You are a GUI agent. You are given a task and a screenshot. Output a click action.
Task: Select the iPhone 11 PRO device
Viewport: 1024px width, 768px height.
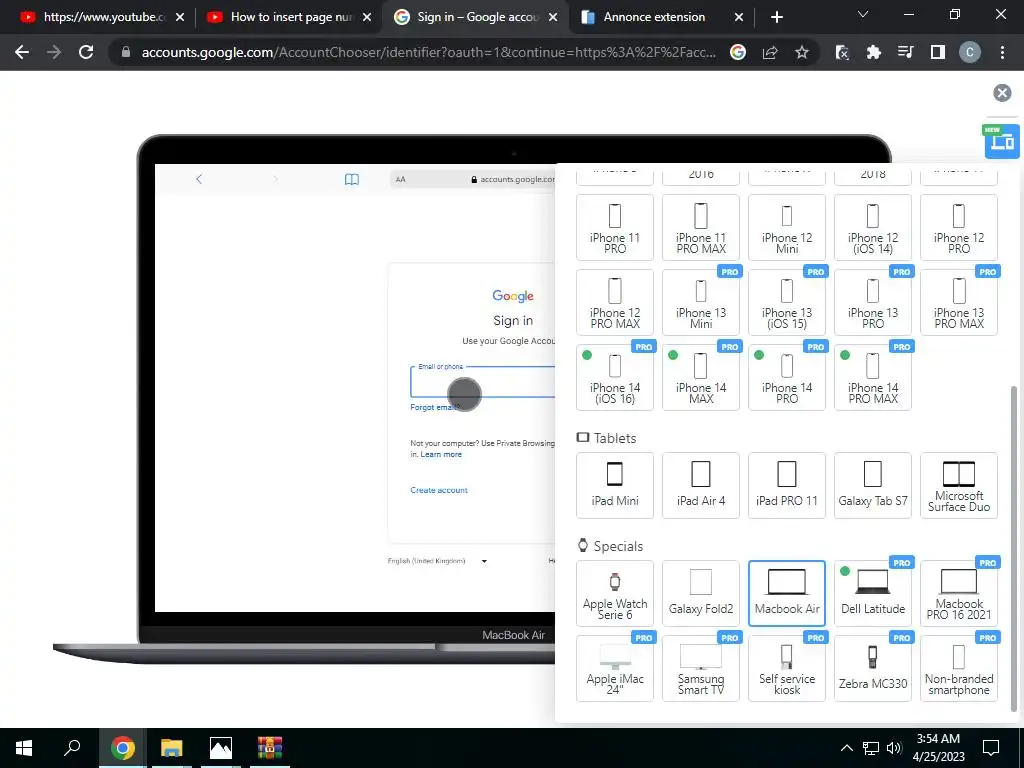click(615, 228)
